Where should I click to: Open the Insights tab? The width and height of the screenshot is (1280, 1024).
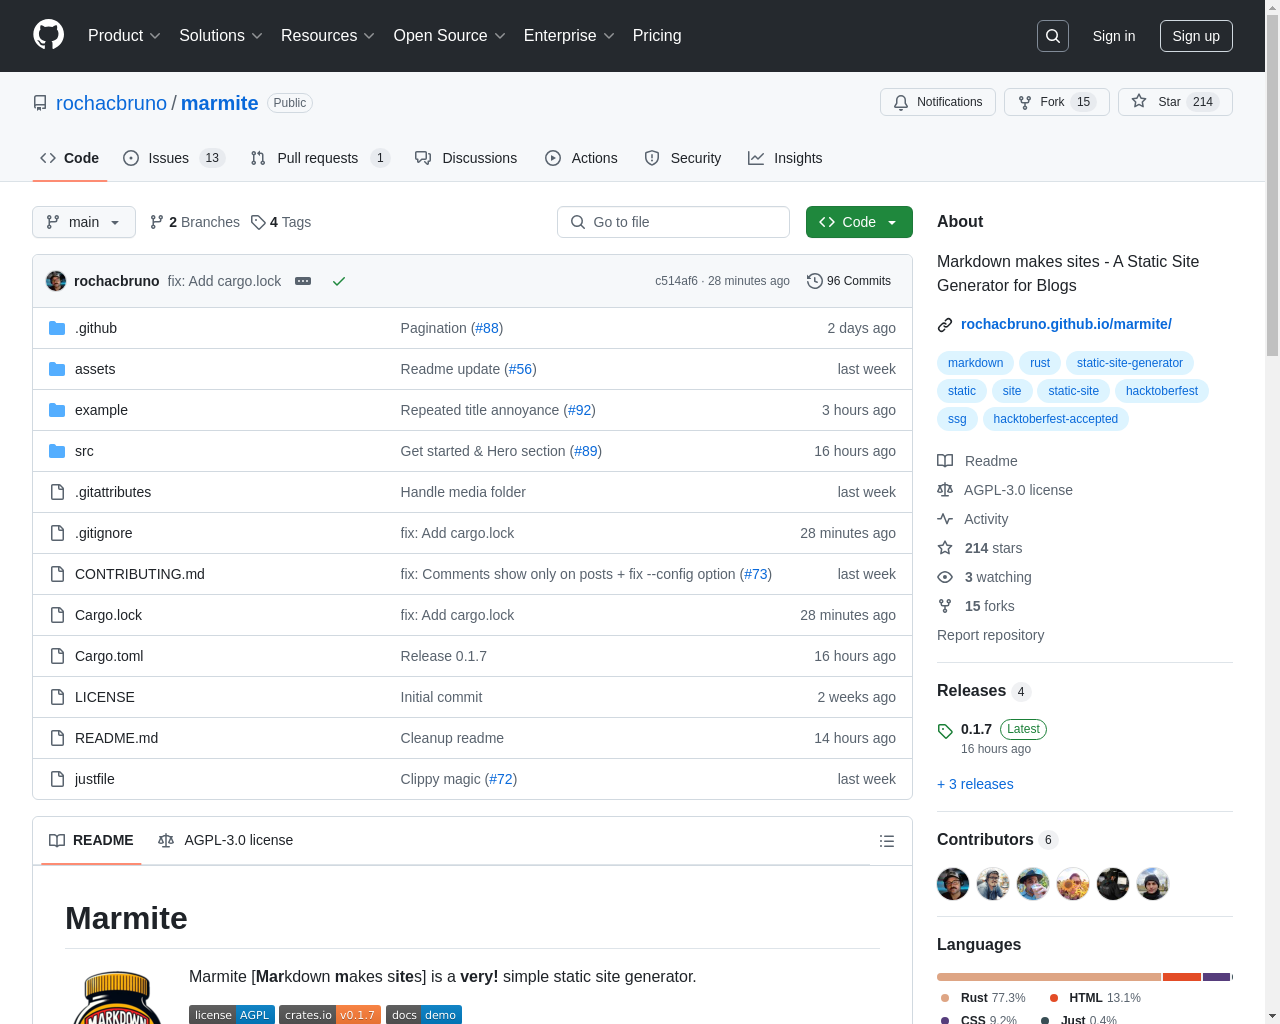[x=785, y=158]
